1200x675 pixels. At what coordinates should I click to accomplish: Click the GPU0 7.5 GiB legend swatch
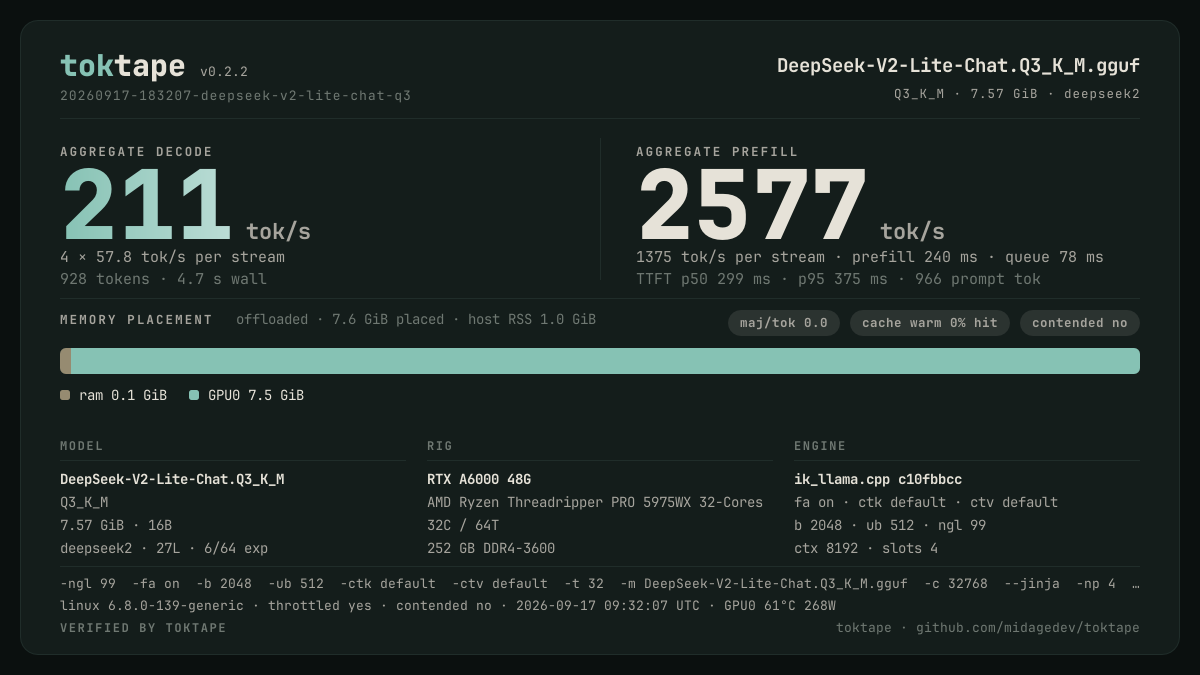coord(194,395)
